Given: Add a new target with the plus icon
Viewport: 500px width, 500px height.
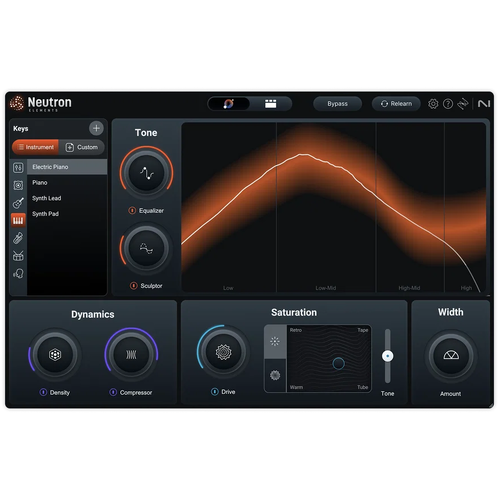Looking at the screenshot, I should point(96,128).
